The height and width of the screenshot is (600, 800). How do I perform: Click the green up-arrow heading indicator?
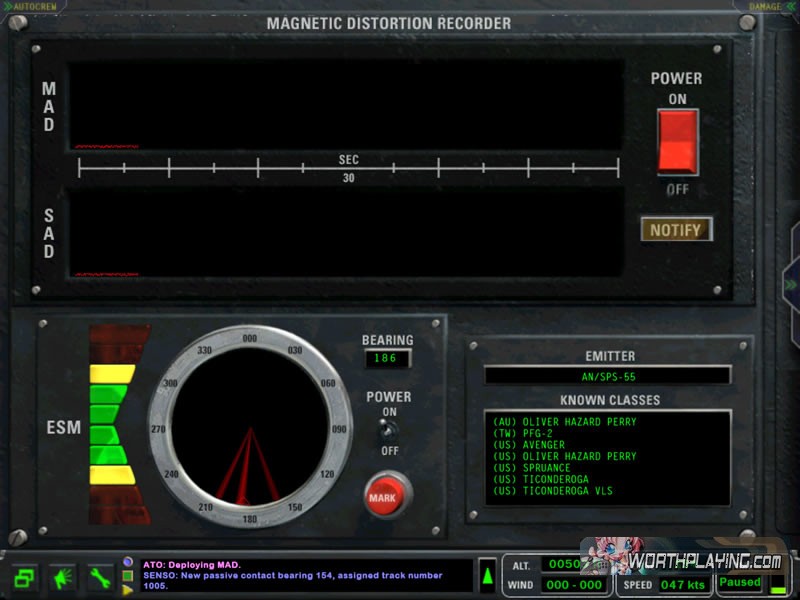point(487,575)
